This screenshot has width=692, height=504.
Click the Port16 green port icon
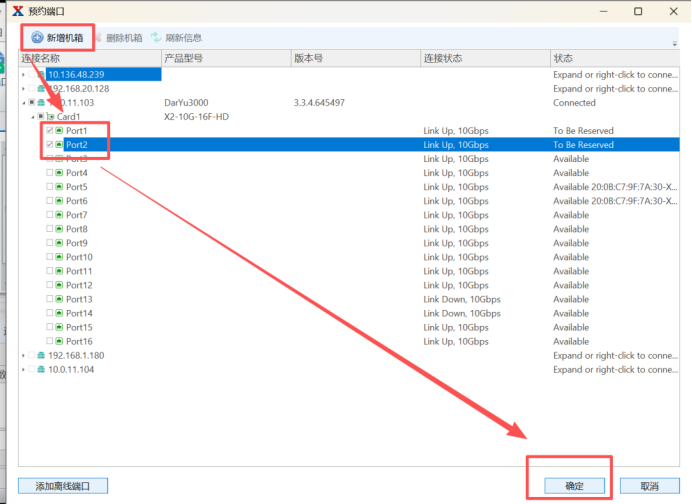click(x=59, y=341)
